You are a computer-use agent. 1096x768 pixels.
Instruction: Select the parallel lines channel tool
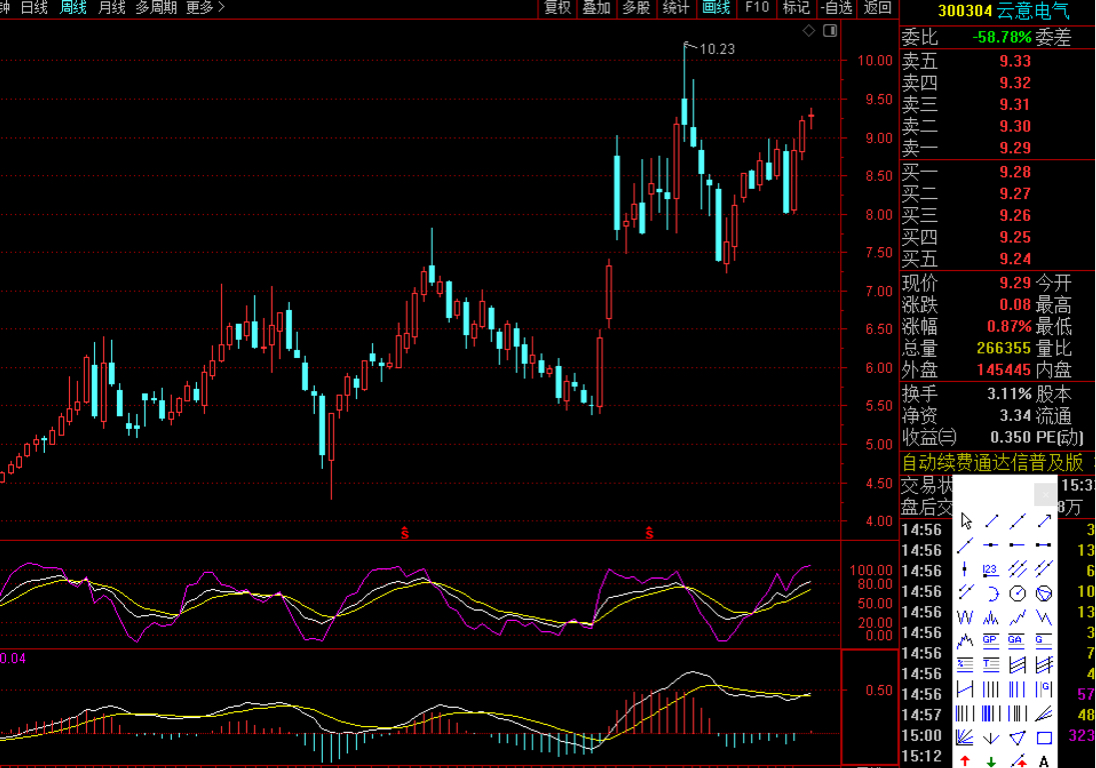pos(1018,569)
